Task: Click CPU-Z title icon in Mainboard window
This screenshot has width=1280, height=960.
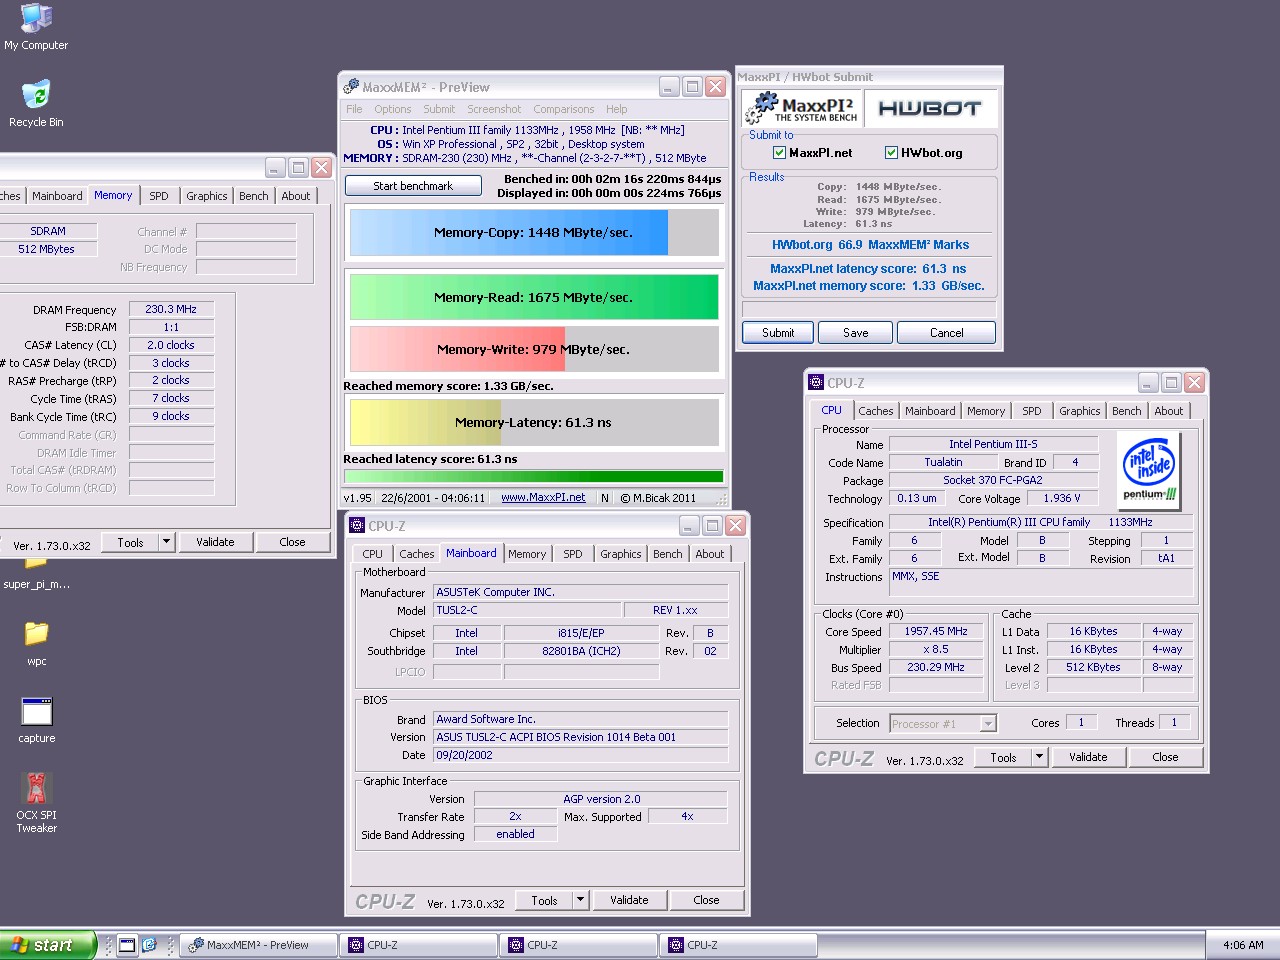Action: click(357, 526)
